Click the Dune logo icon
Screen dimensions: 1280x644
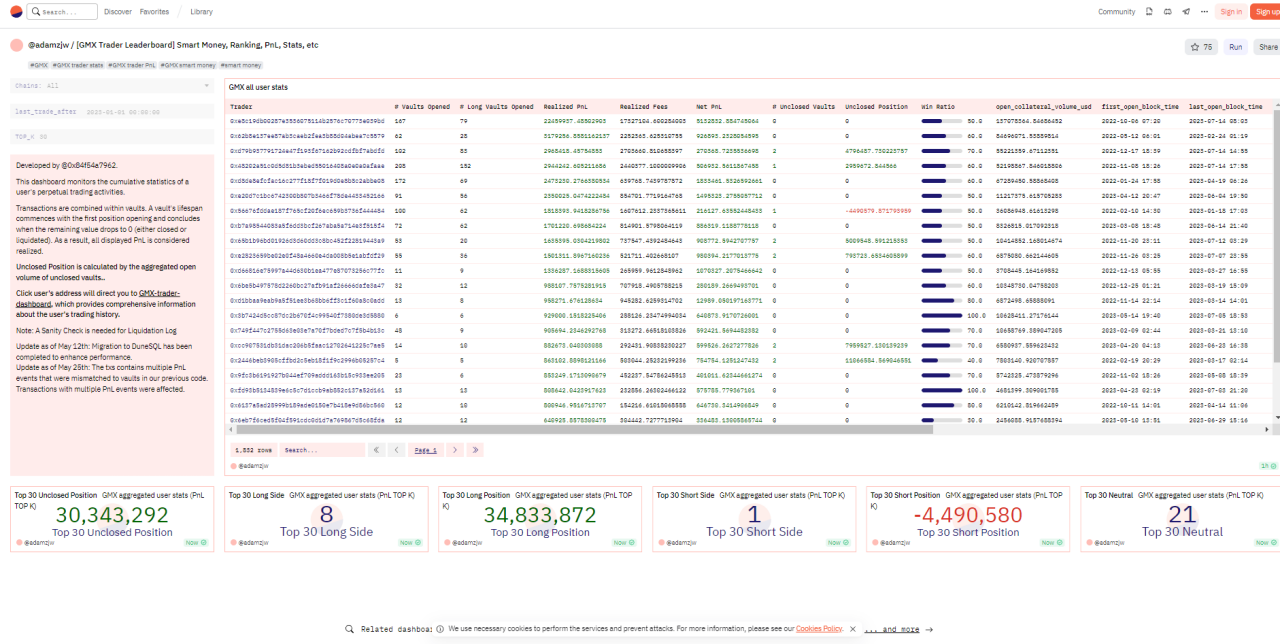(x=15, y=12)
